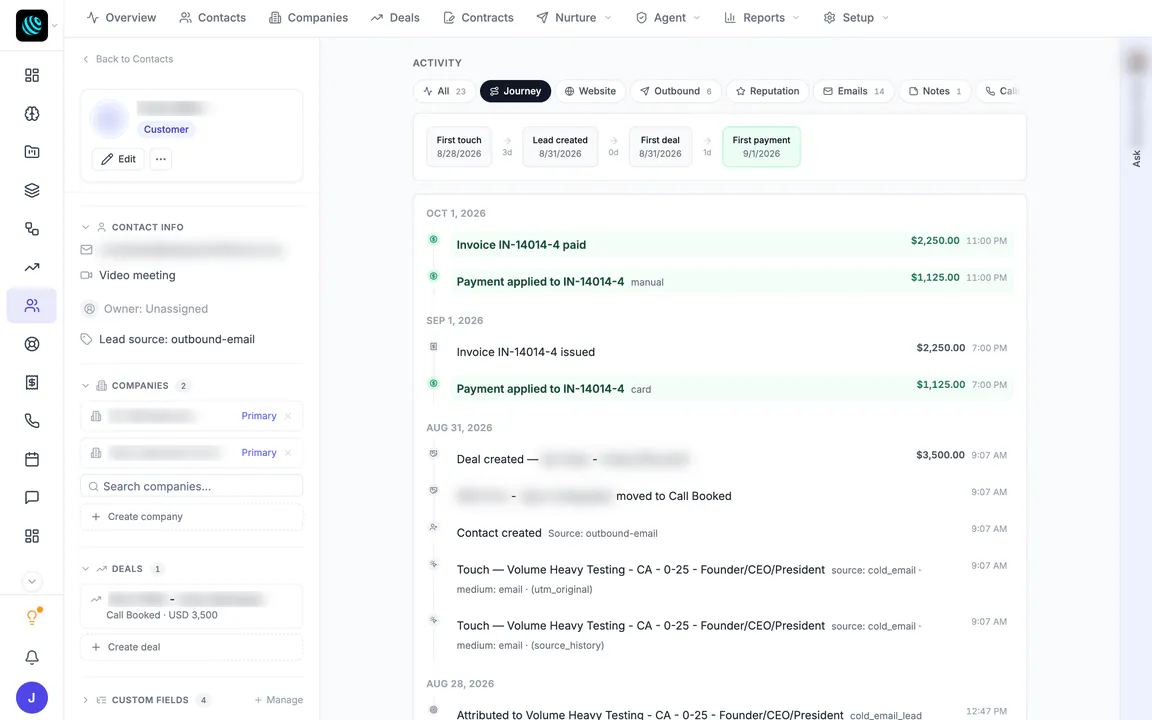Viewport: 1152px width, 720px height.
Task: Click Manage custom fields link
Action: click(278, 700)
